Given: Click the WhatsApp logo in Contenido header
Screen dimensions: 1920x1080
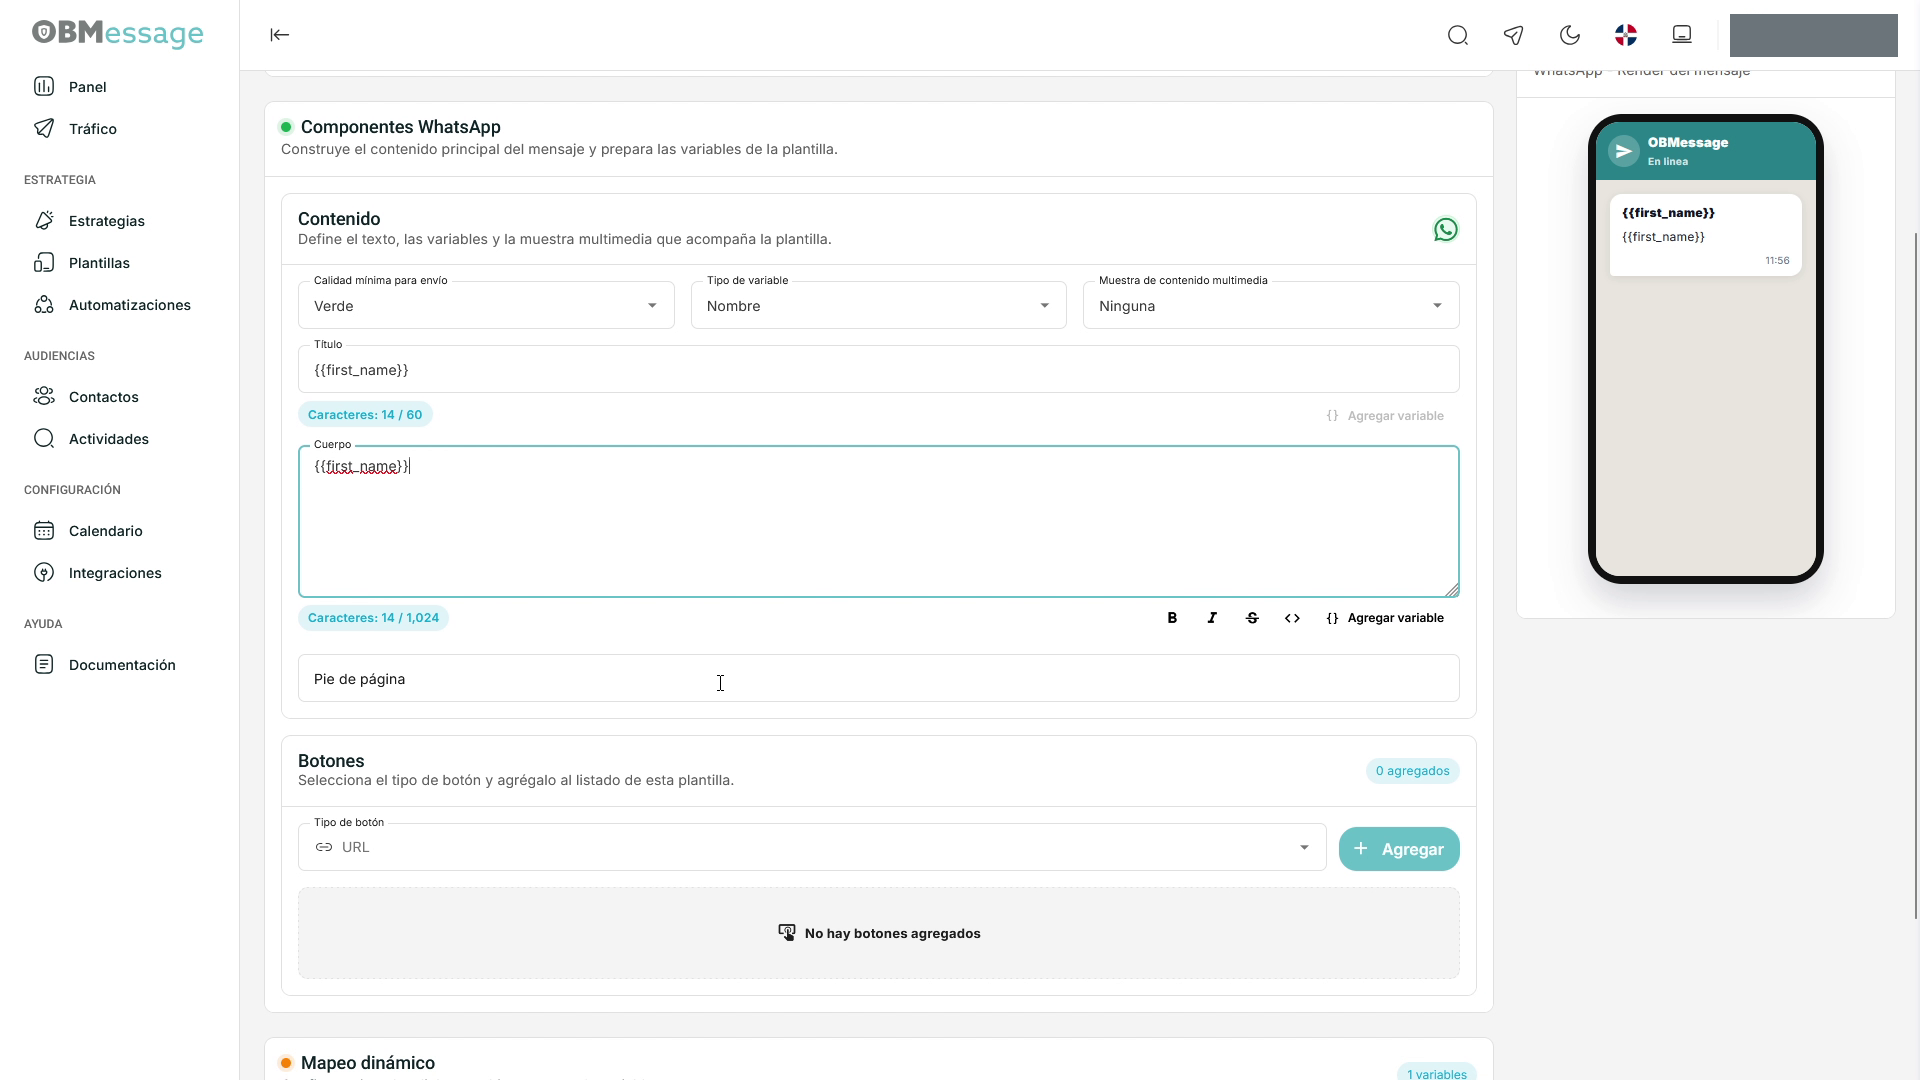Looking at the screenshot, I should (x=1445, y=230).
